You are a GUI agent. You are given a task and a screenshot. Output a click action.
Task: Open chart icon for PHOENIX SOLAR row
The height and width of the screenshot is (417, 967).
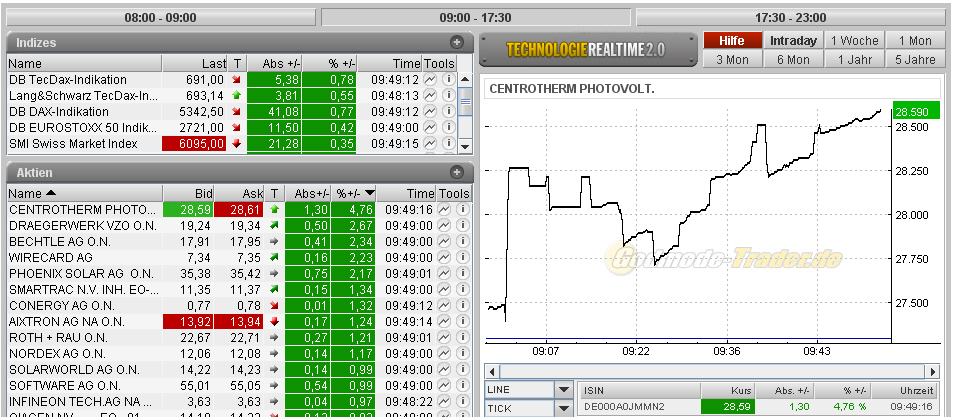pos(443,274)
